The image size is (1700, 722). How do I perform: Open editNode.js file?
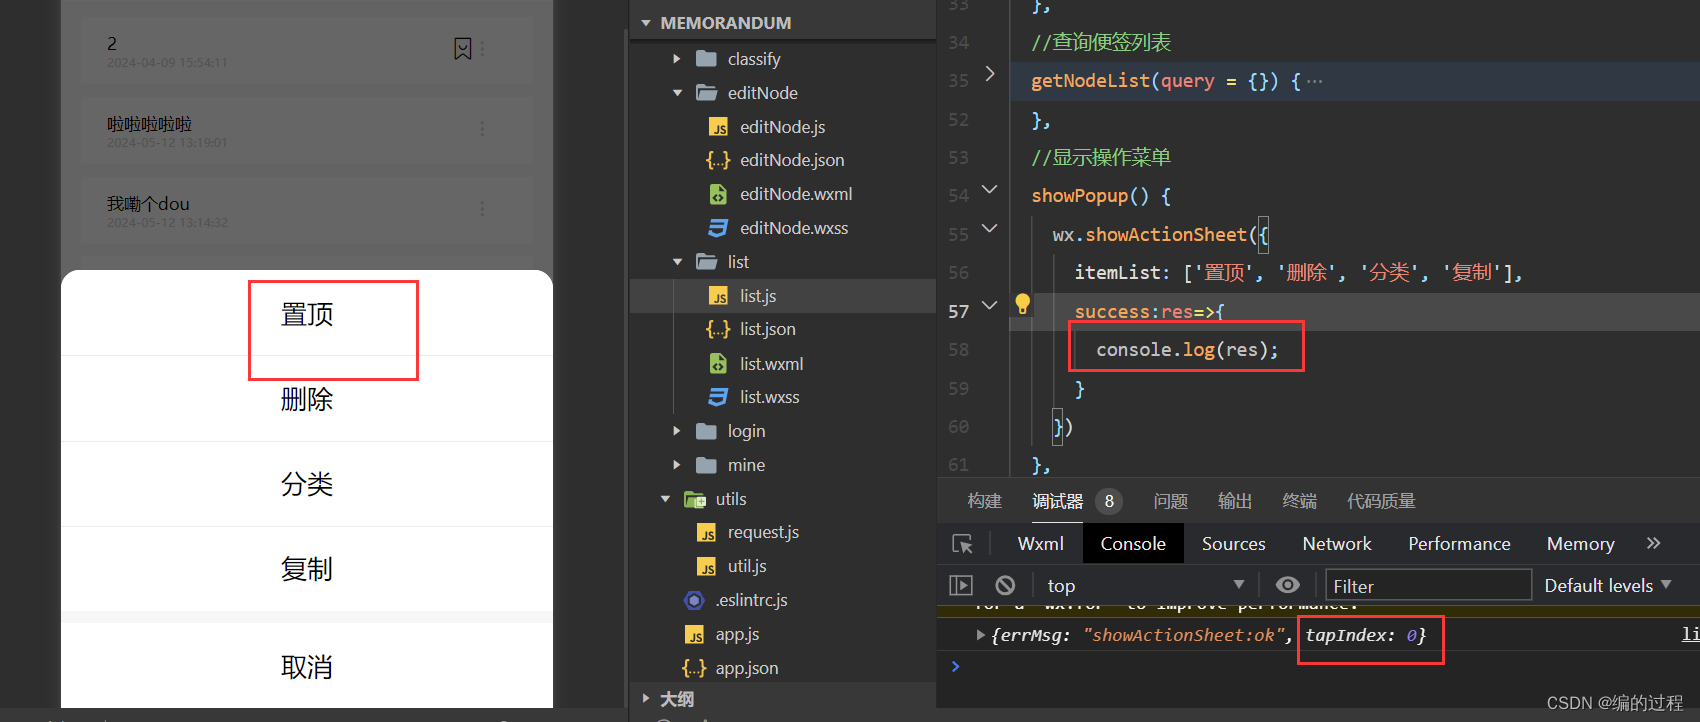(782, 127)
